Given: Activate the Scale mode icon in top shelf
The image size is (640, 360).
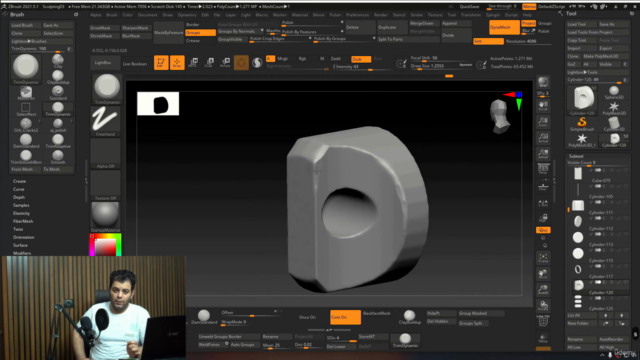Looking at the screenshot, I should [x=209, y=62].
